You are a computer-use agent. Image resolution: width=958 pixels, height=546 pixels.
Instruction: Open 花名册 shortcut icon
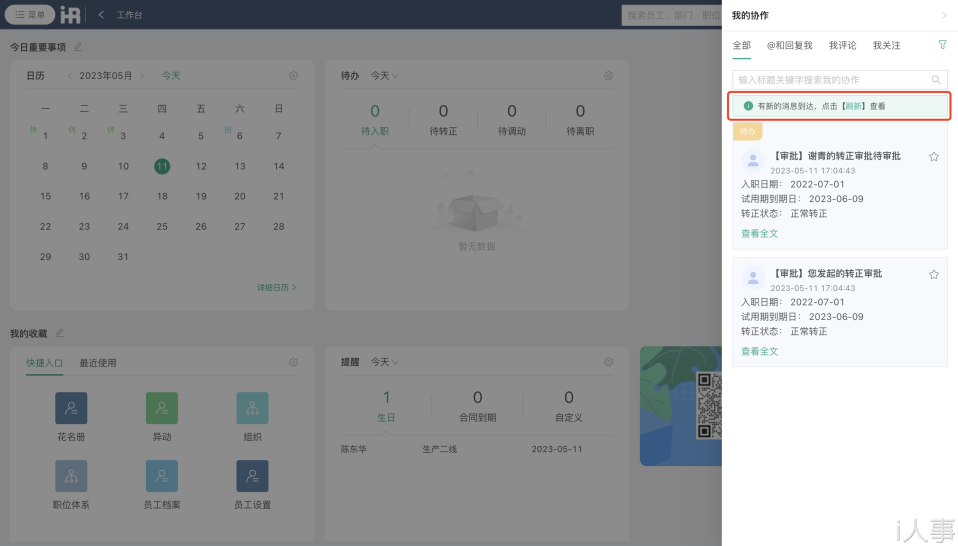pyautogui.click(x=71, y=408)
